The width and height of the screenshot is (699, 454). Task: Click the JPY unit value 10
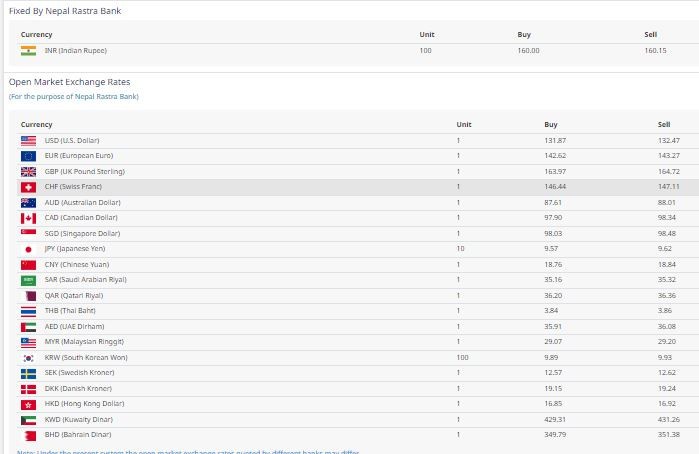[461, 248]
